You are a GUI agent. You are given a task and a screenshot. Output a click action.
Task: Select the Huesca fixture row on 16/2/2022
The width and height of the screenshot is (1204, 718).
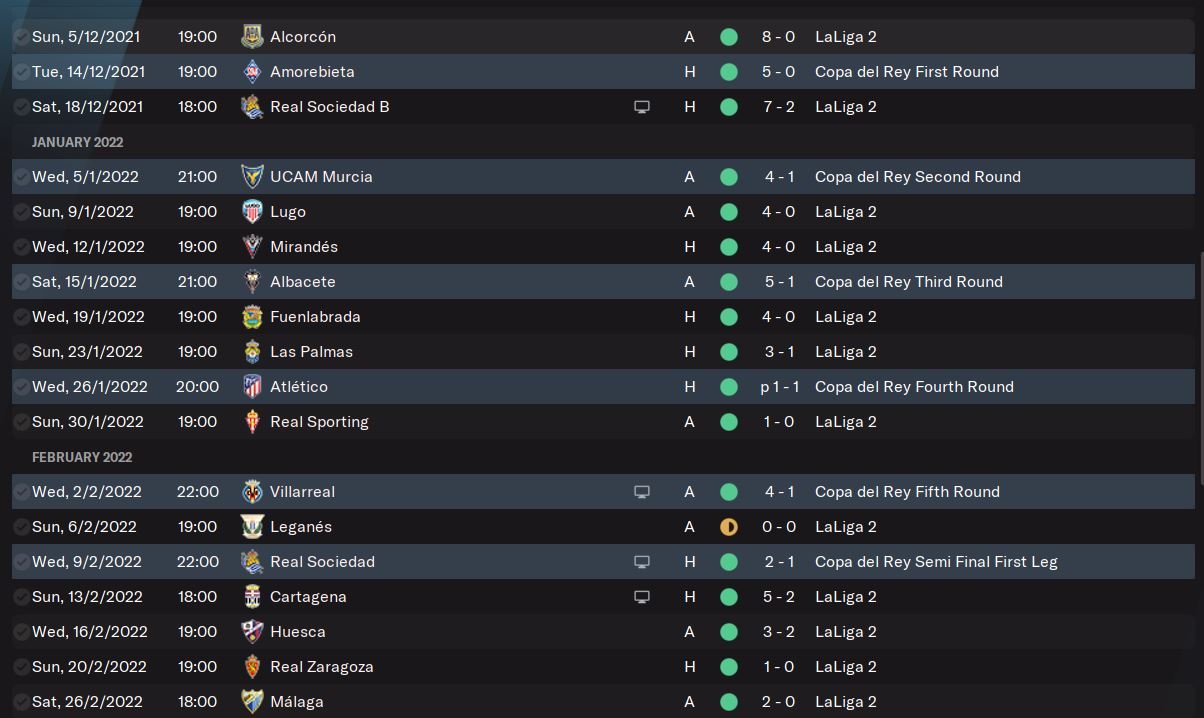[x=500, y=632]
